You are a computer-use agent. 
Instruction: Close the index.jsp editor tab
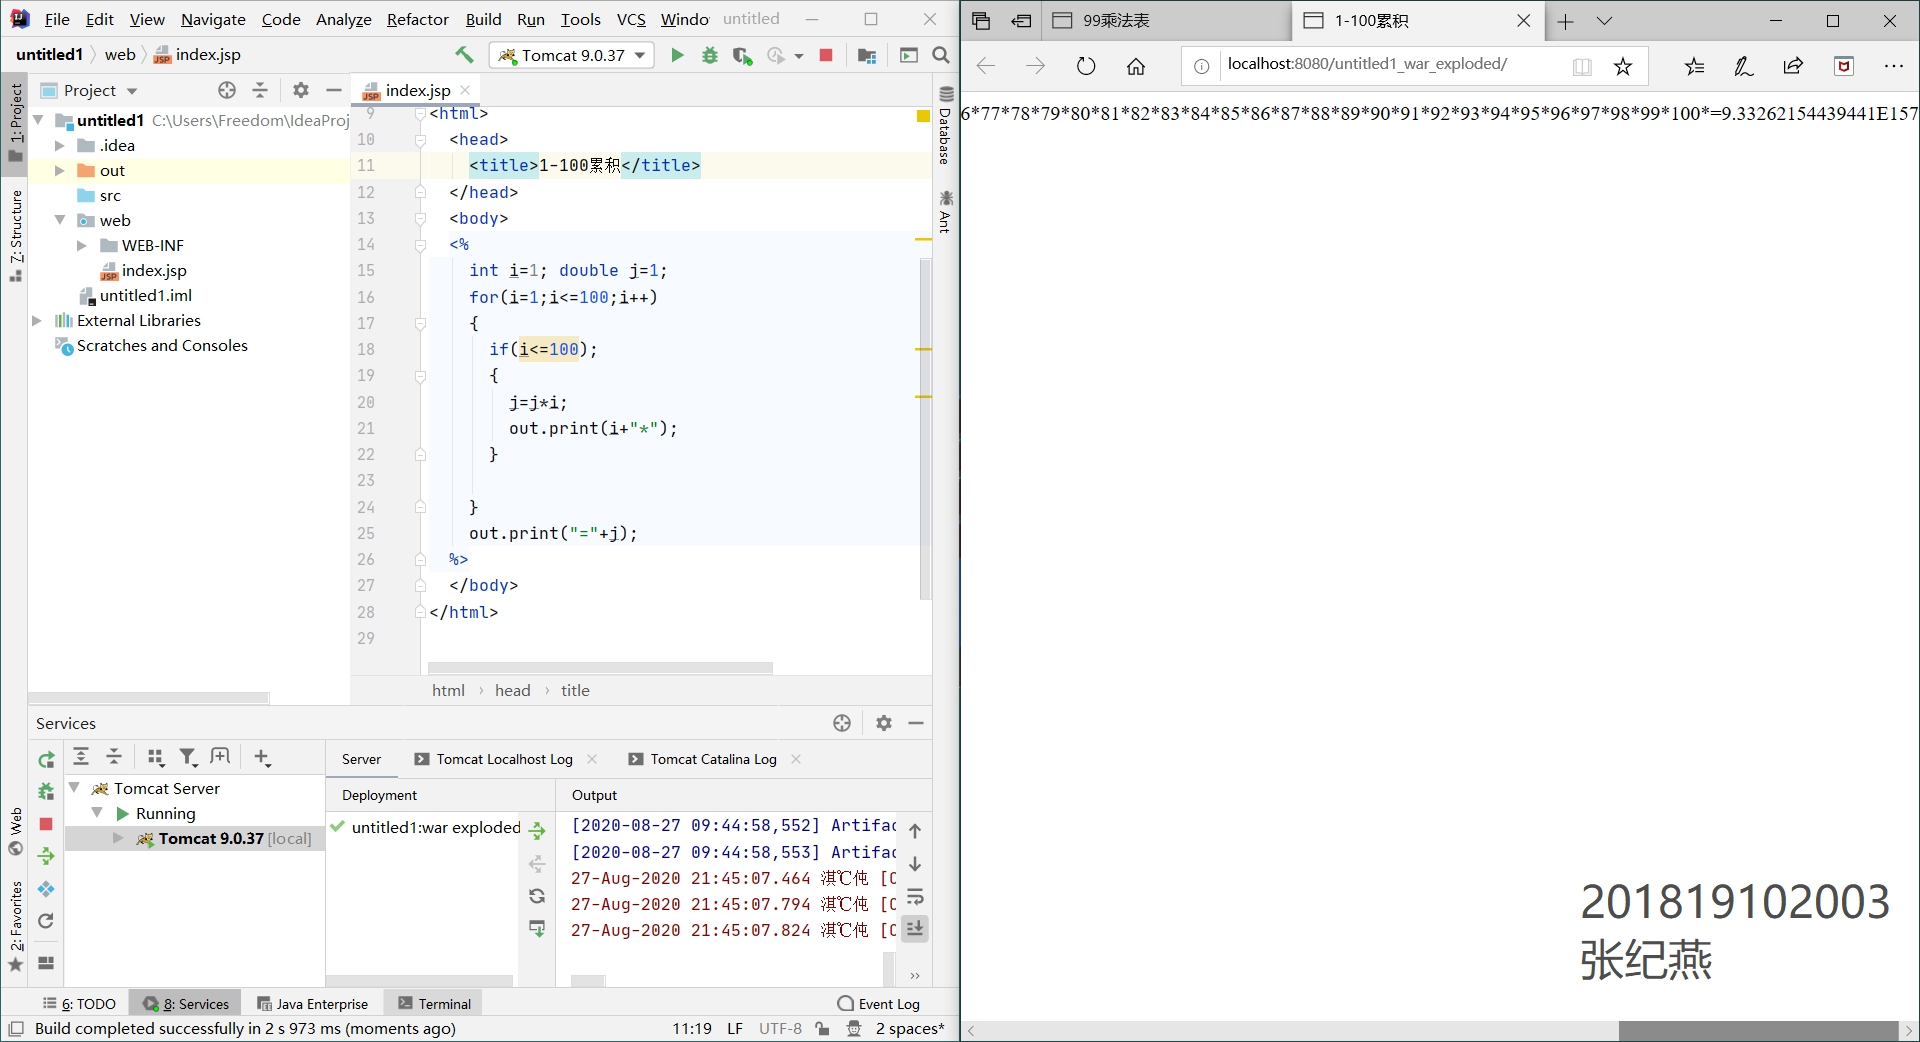tap(466, 90)
